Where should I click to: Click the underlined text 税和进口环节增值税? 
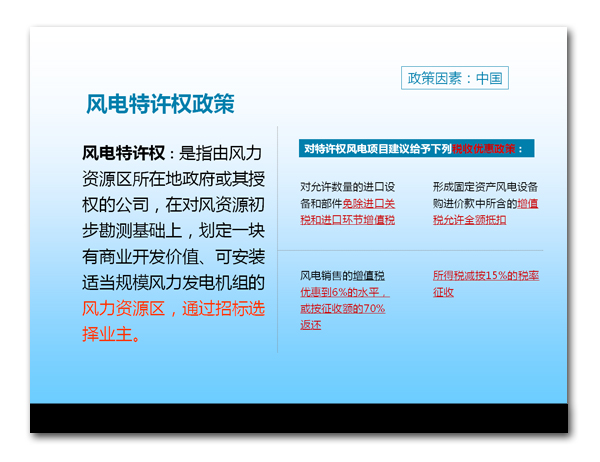pyautogui.click(x=347, y=219)
